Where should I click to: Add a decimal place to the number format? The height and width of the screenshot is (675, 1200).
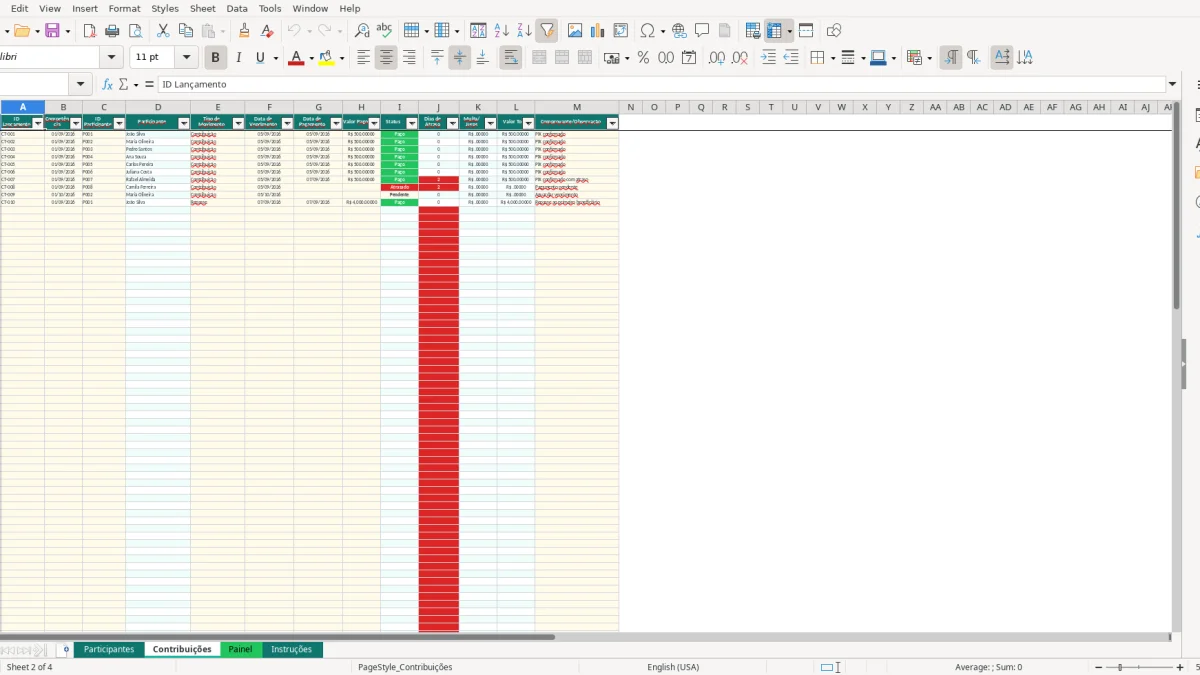click(716, 58)
